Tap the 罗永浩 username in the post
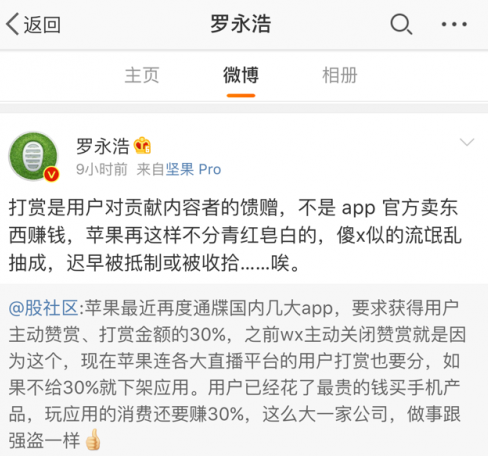Screen dimensions: 488x456 [103, 146]
